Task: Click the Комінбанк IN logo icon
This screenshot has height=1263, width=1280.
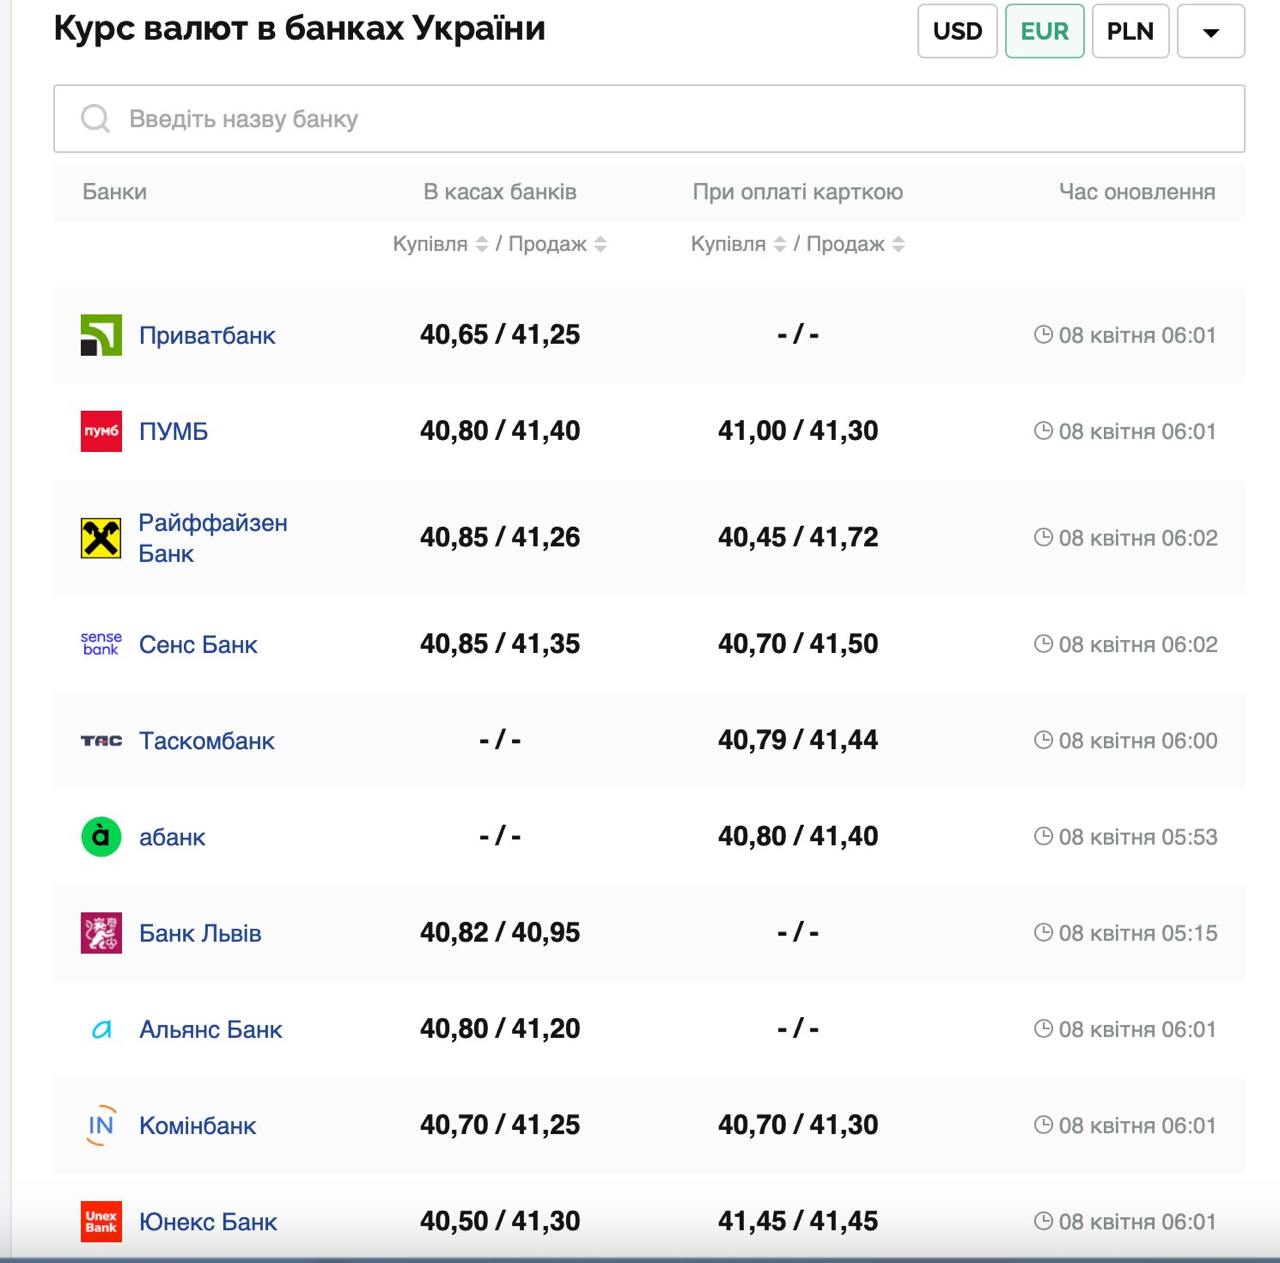Action: point(101,1125)
